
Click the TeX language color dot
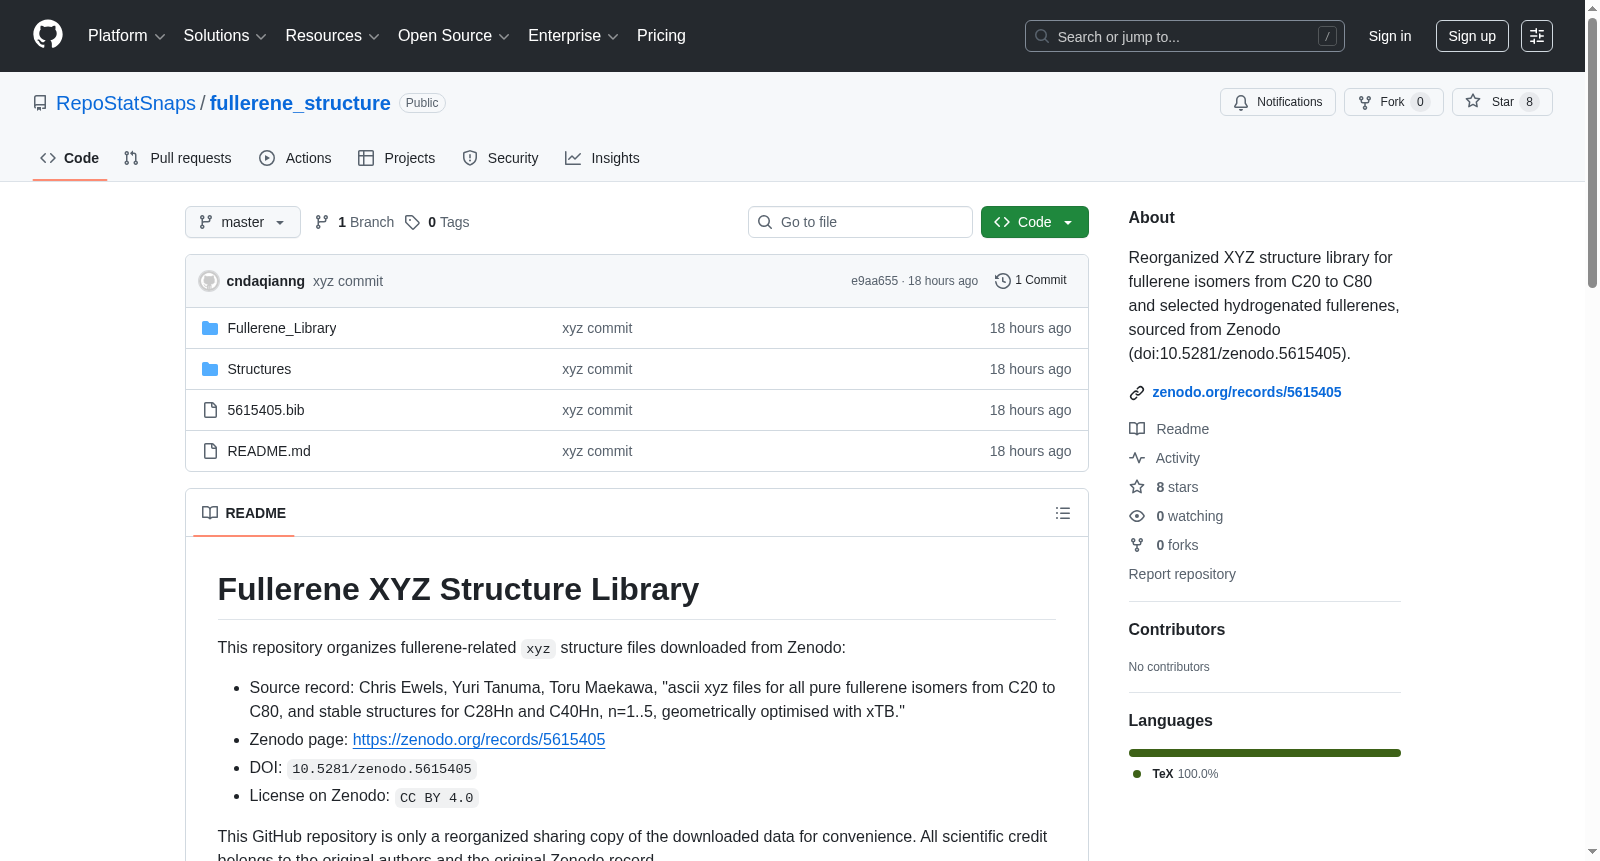coord(1137,774)
